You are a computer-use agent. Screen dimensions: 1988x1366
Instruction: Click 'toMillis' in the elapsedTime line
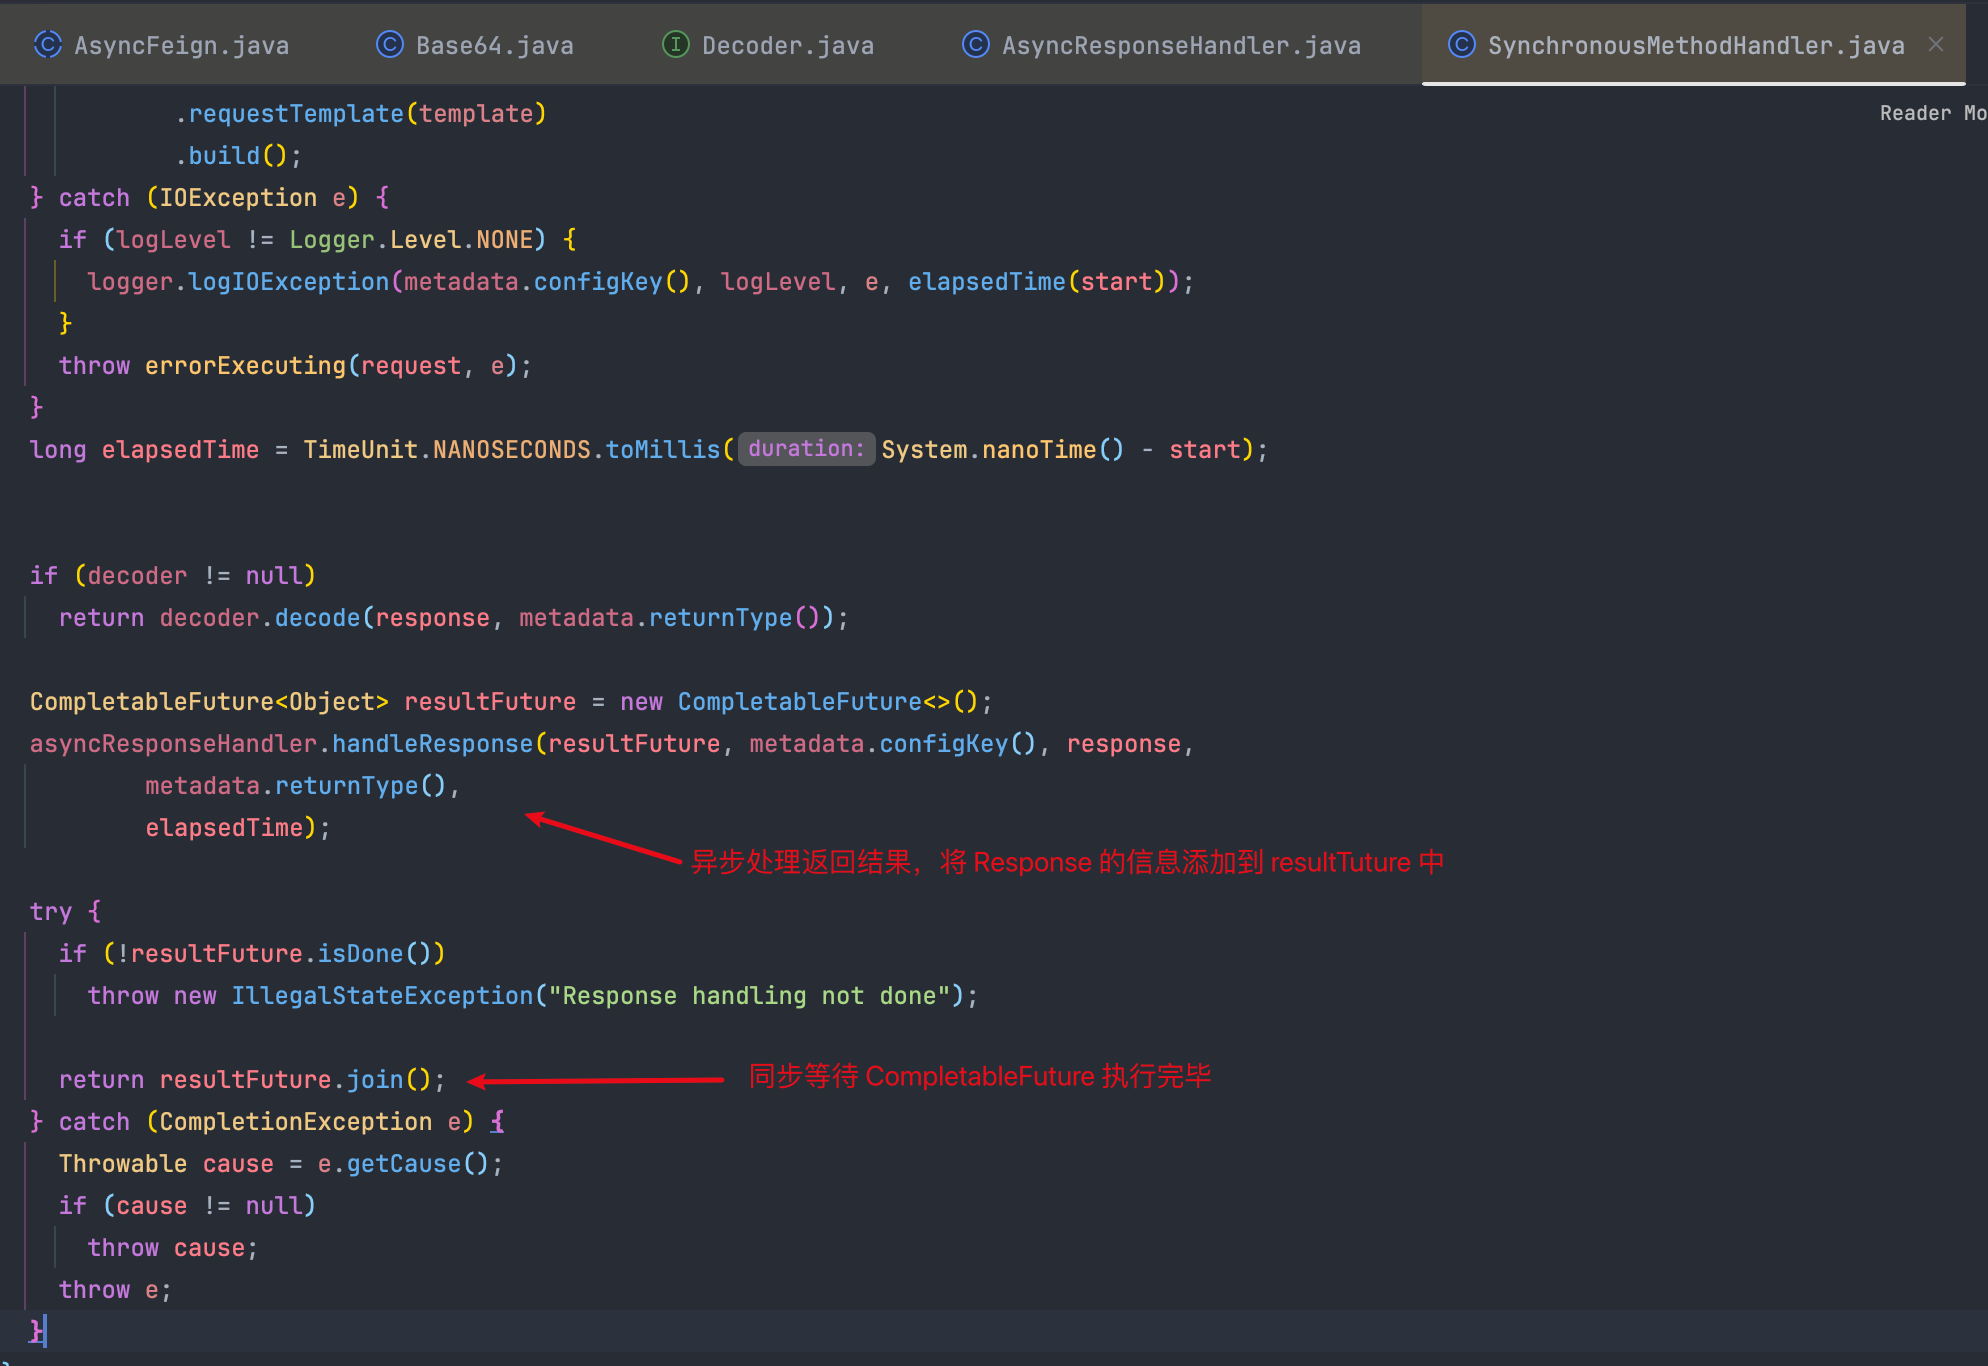click(662, 450)
